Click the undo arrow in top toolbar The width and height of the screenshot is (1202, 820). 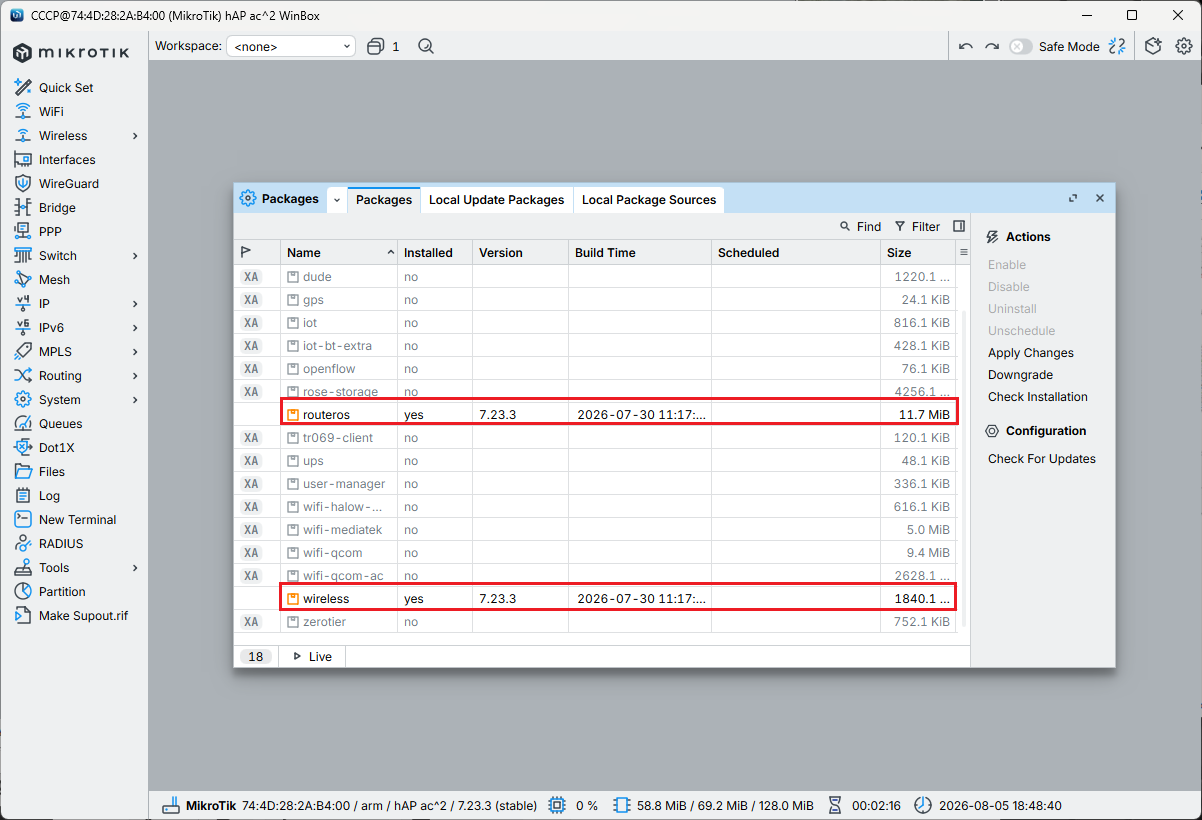pos(965,46)
